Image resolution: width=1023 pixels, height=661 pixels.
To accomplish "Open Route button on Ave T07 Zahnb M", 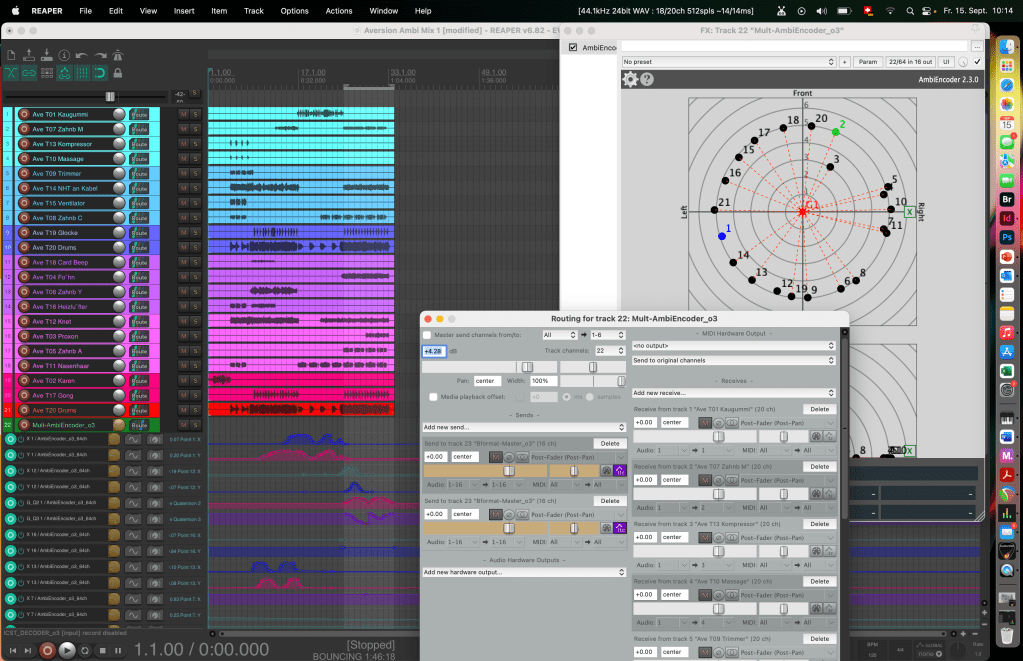I will tap(139, 129).
